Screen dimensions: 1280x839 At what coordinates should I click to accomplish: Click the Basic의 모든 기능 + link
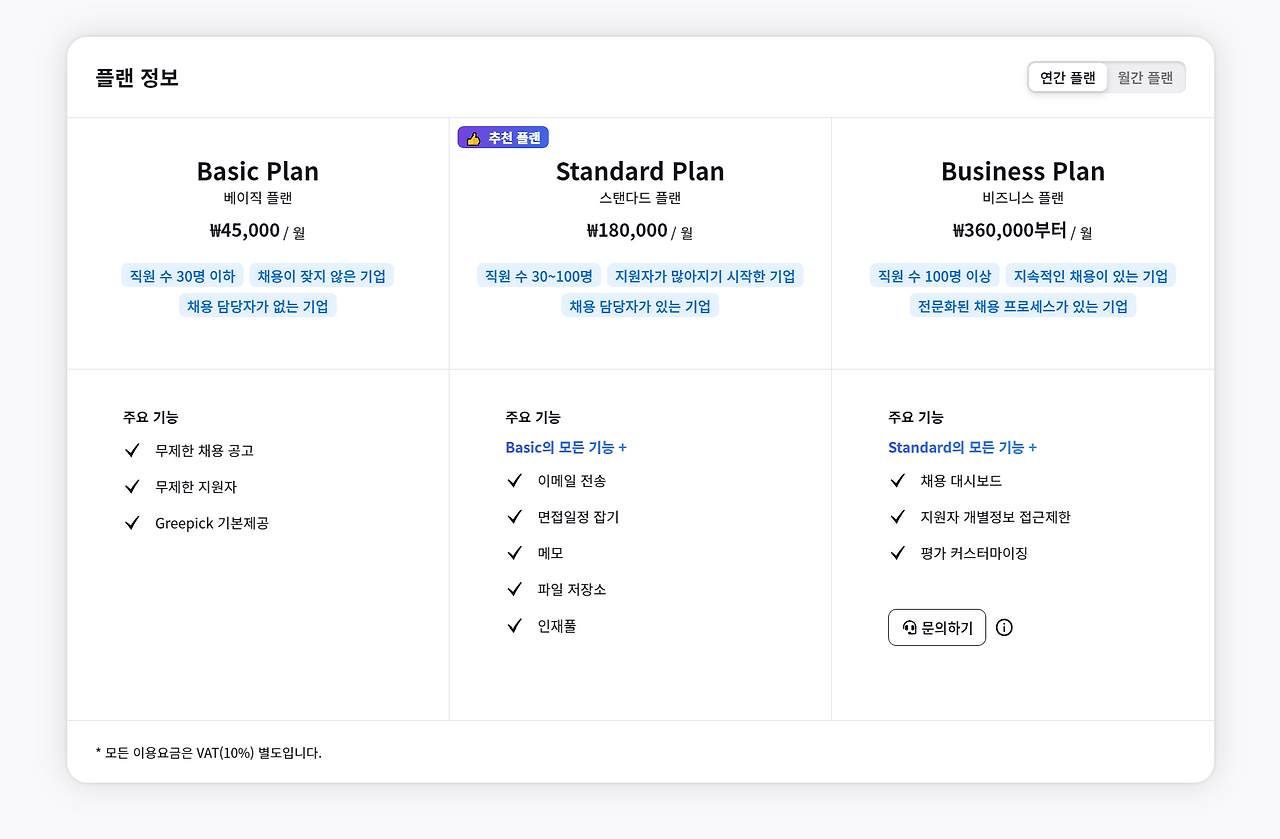(x=566, y=447)
